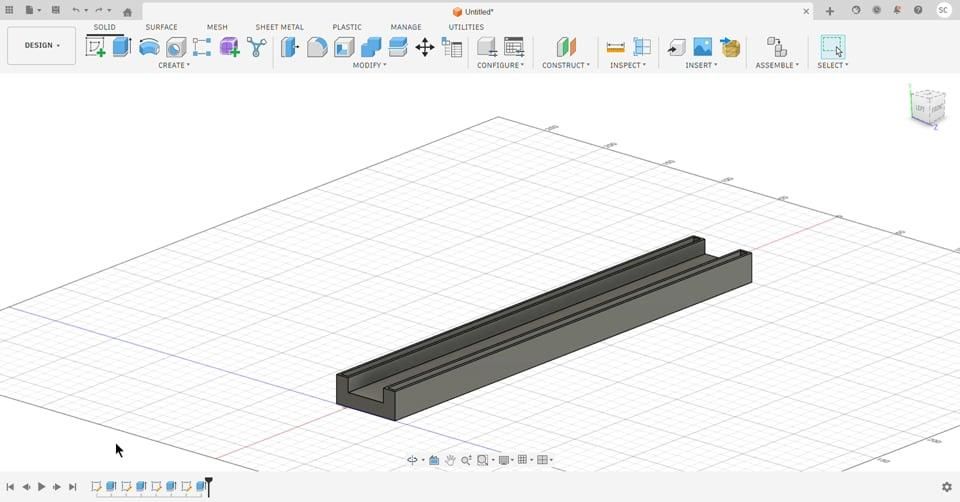Select the Interference tool icon

pyautogui.click(x=642, y=47)
